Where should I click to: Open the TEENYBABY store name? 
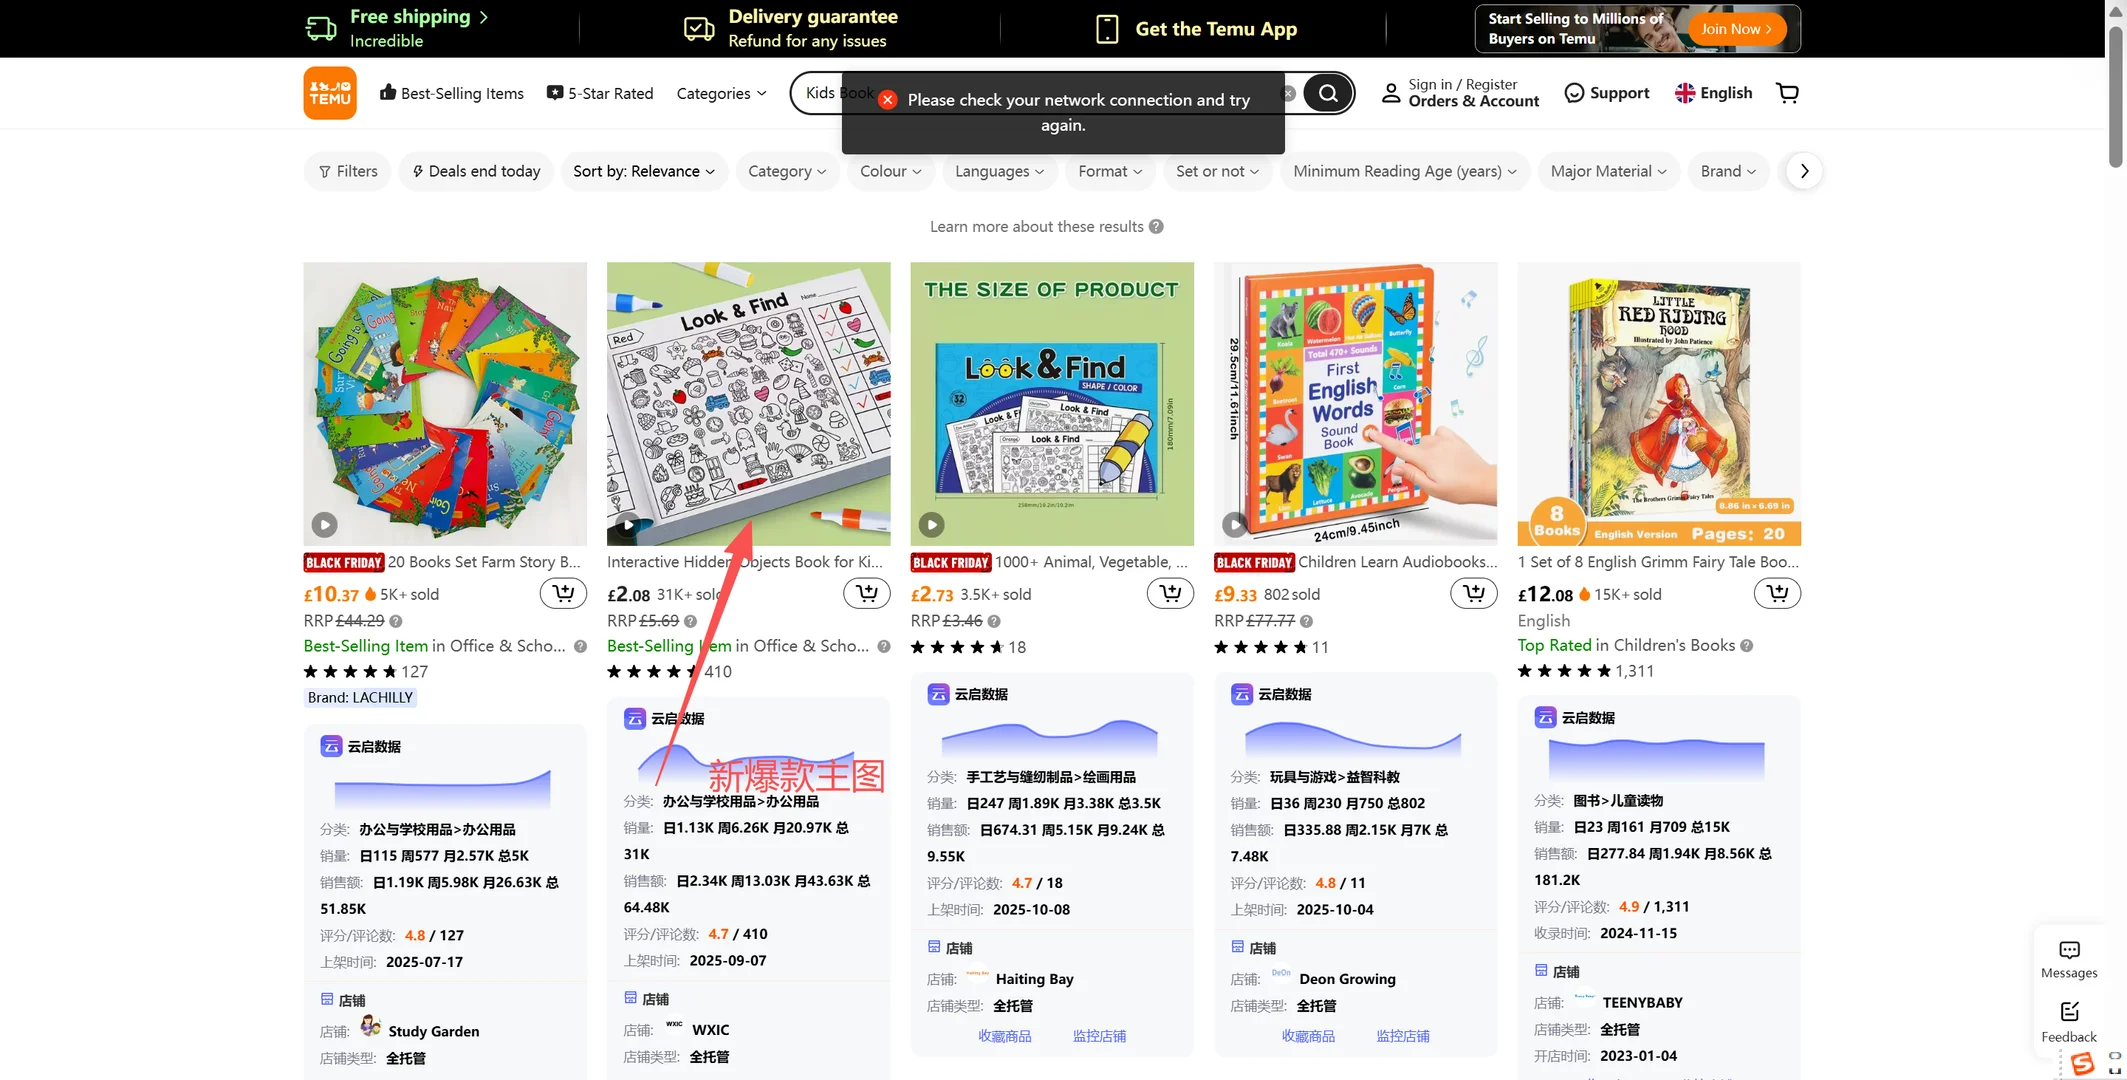1642,1002
